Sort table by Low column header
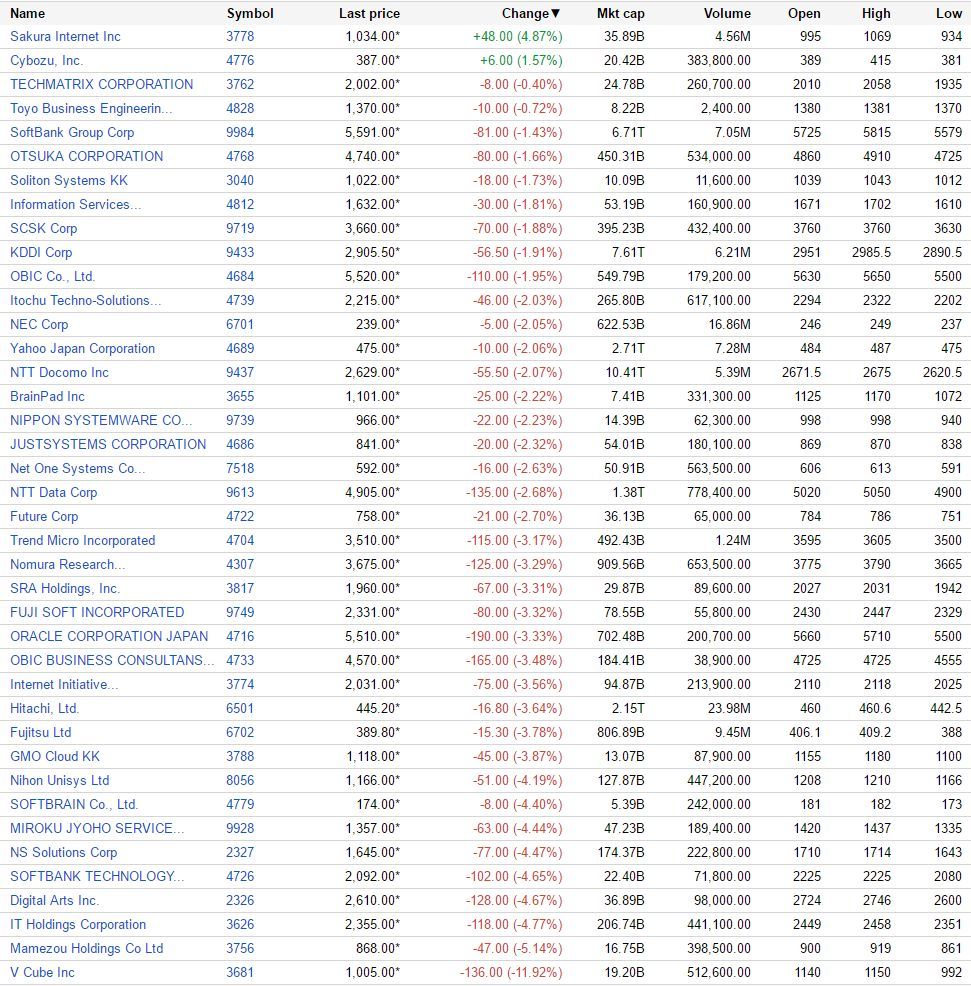971x986 pixels. pyautogui.click(x=948, y=13)
